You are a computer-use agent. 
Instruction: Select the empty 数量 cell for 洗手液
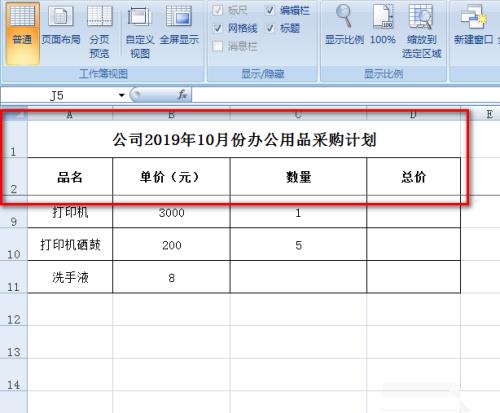(298, 277)
